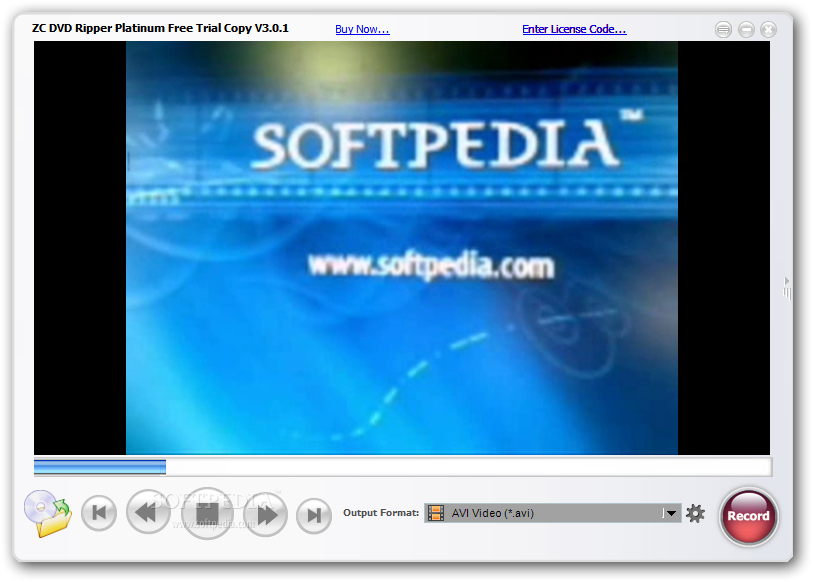Seek within the blue playback progress bar
Screen dimensions: 813x582
[403, 467]
